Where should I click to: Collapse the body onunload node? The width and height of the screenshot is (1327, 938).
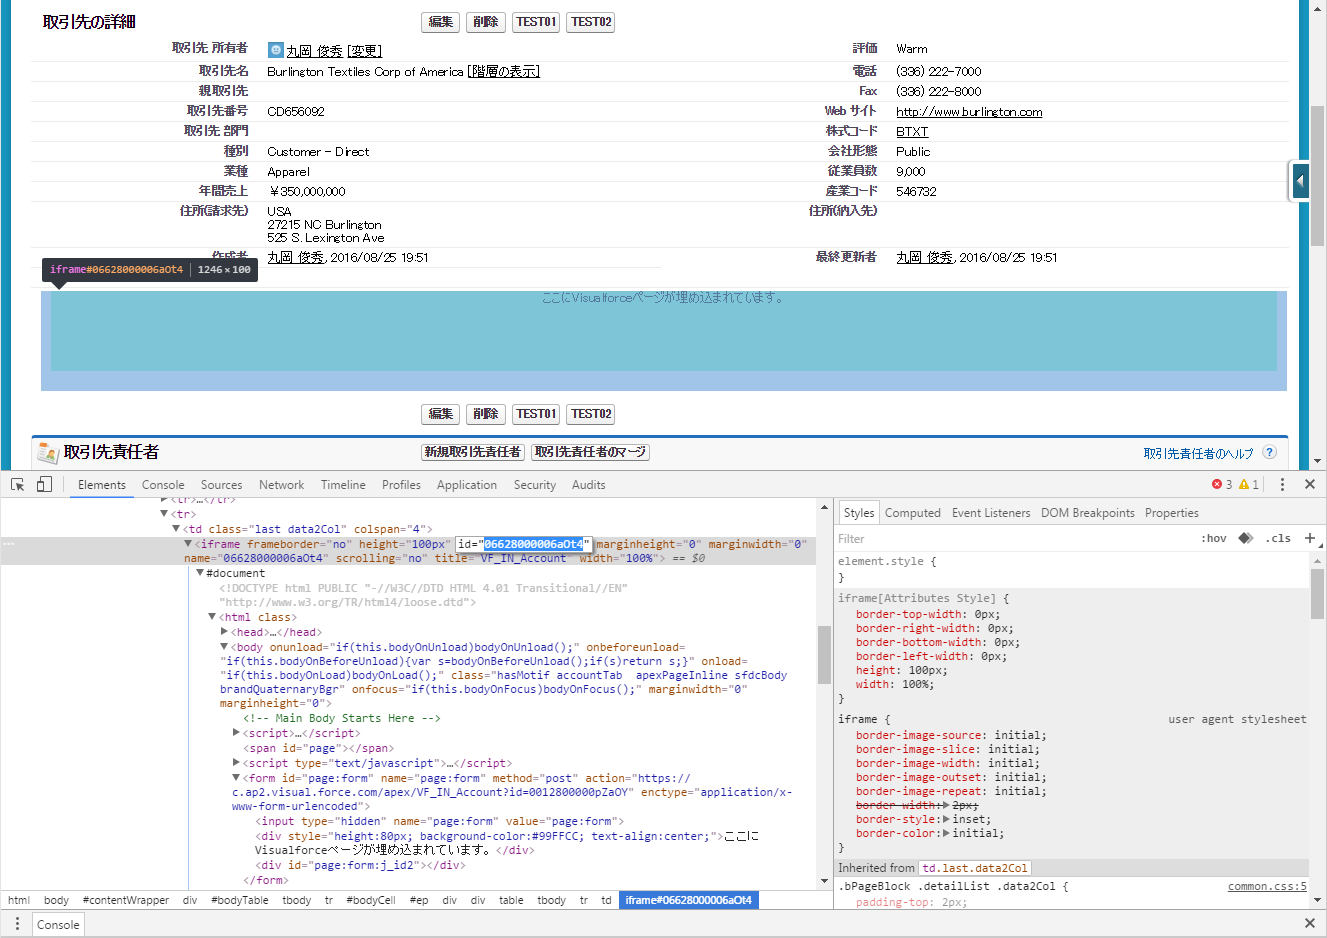tap(224, 647)
